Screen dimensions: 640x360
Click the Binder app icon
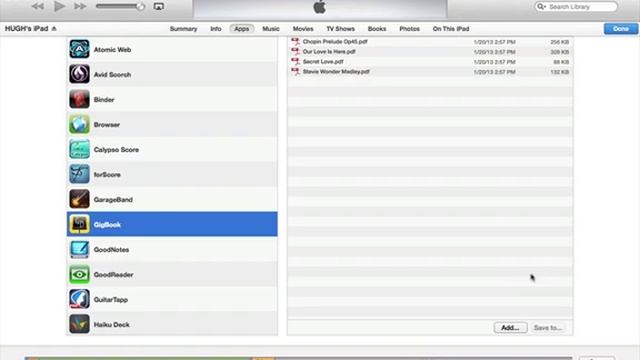pos(79,99)
